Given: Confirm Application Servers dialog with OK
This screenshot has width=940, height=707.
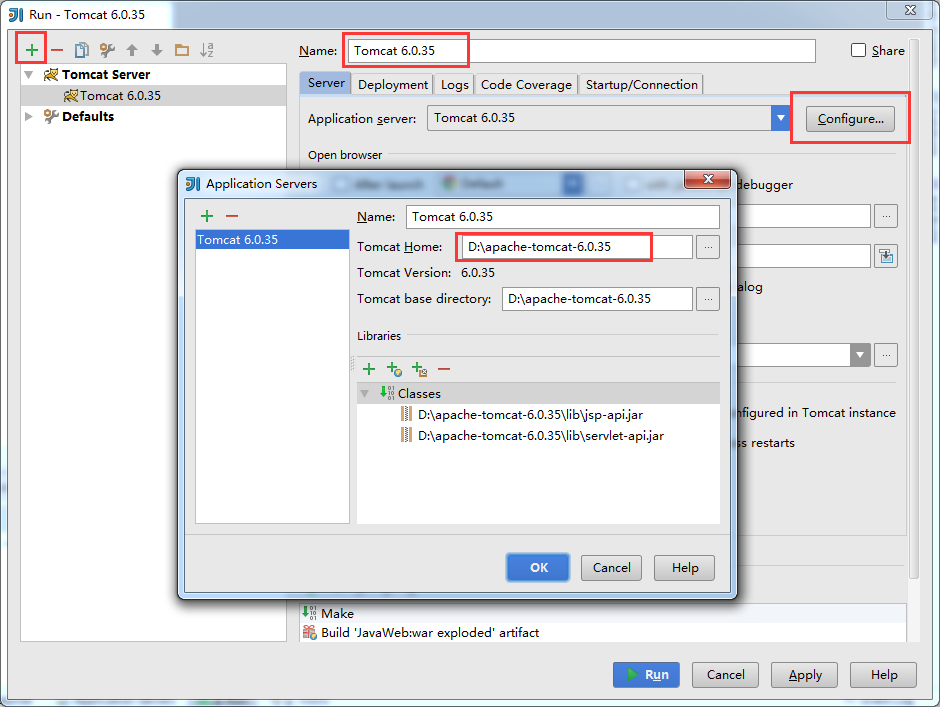Looking at the screenshot, I should coord(538,567).
